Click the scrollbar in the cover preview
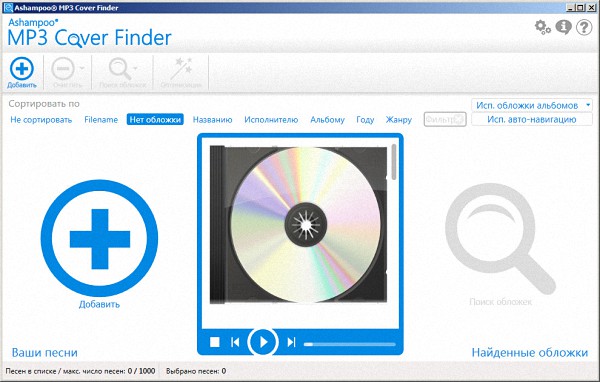 pos(394,162)
